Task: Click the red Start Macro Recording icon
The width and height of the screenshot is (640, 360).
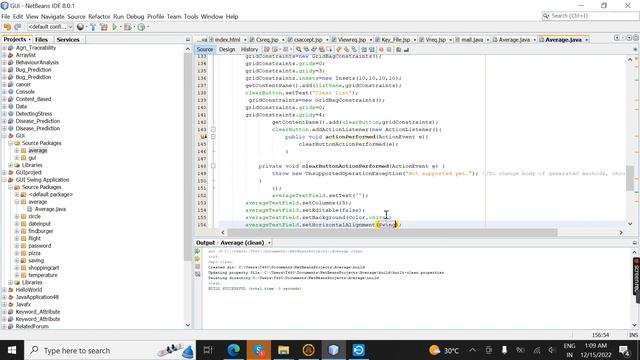Action: [x=382, y=50]
